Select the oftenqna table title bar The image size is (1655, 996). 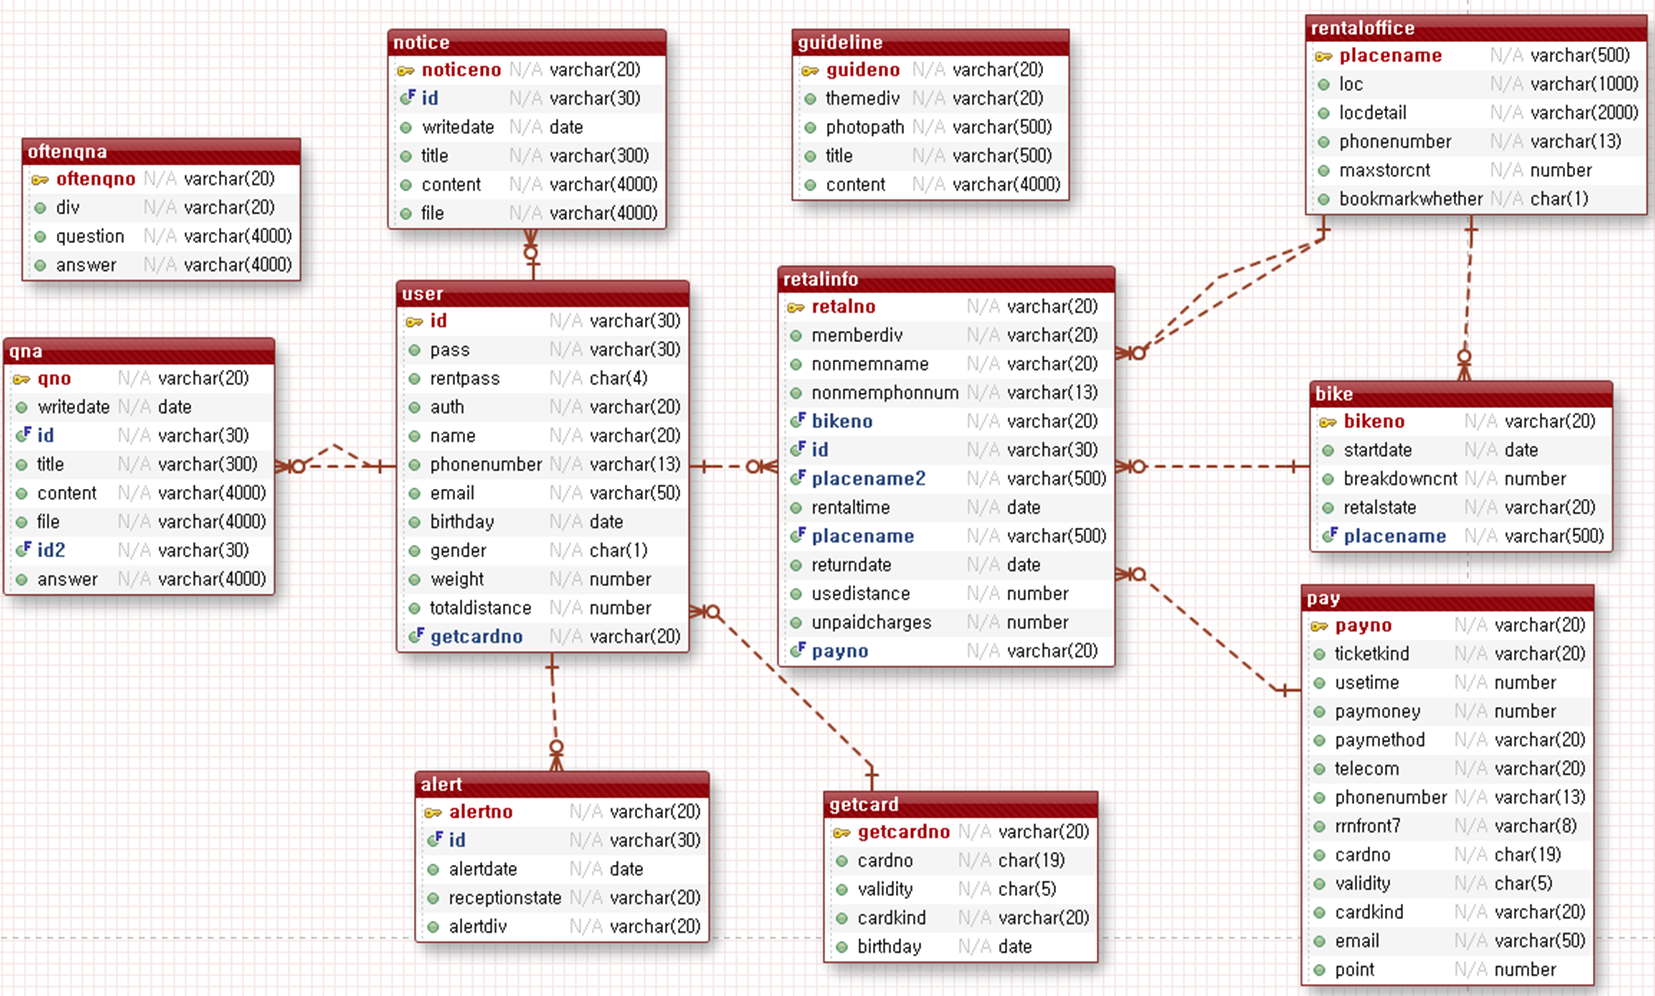(161, 152)
